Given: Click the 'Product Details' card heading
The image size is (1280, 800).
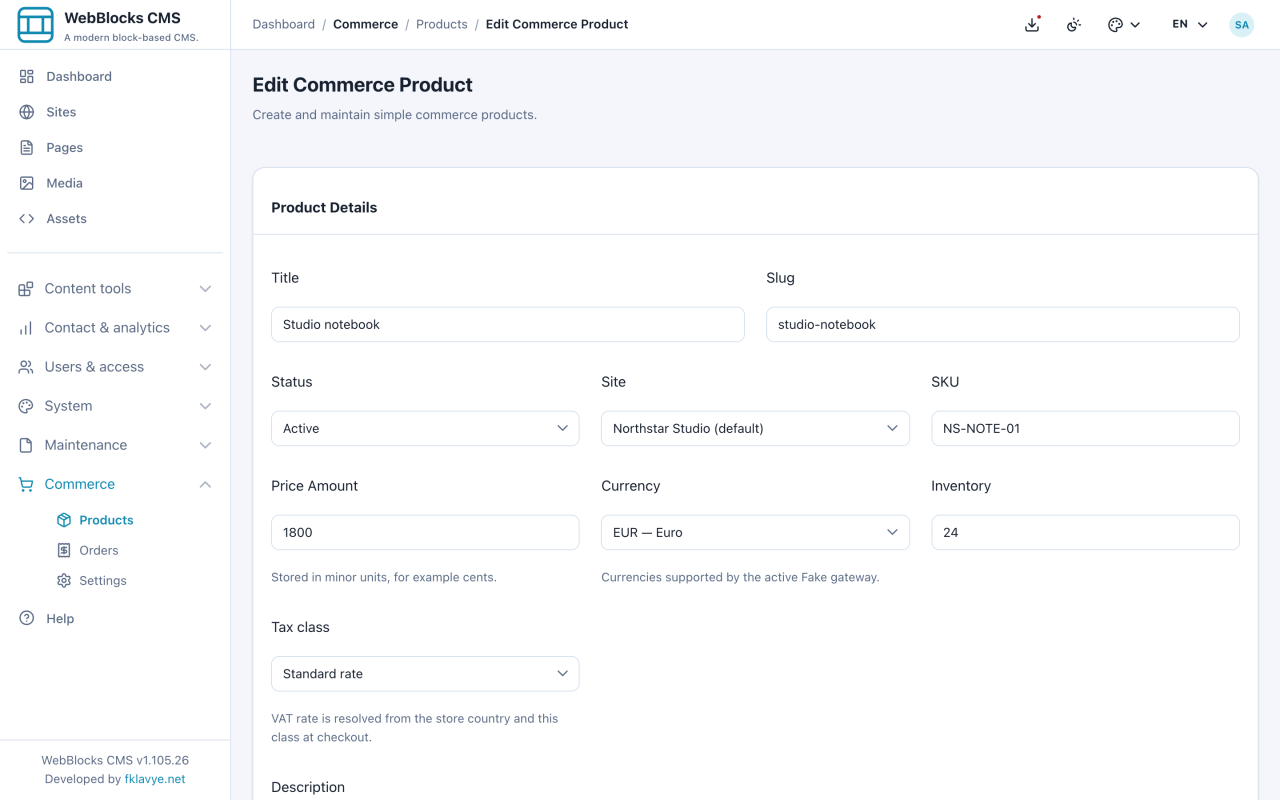Looking at the screenshot, I should [324, 208].
